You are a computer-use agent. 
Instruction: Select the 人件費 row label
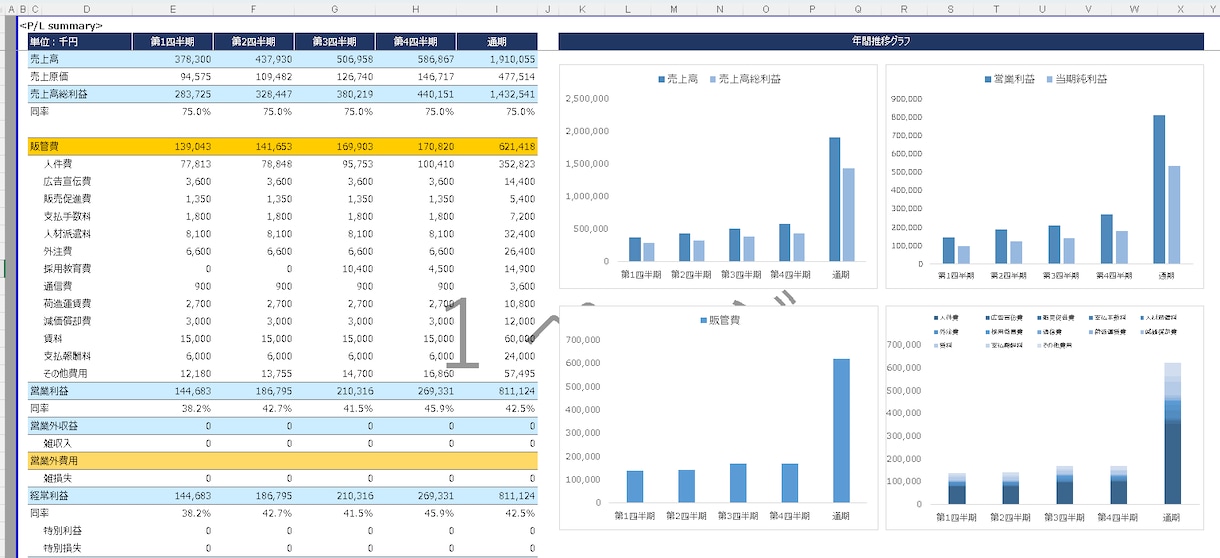[58, 163]
